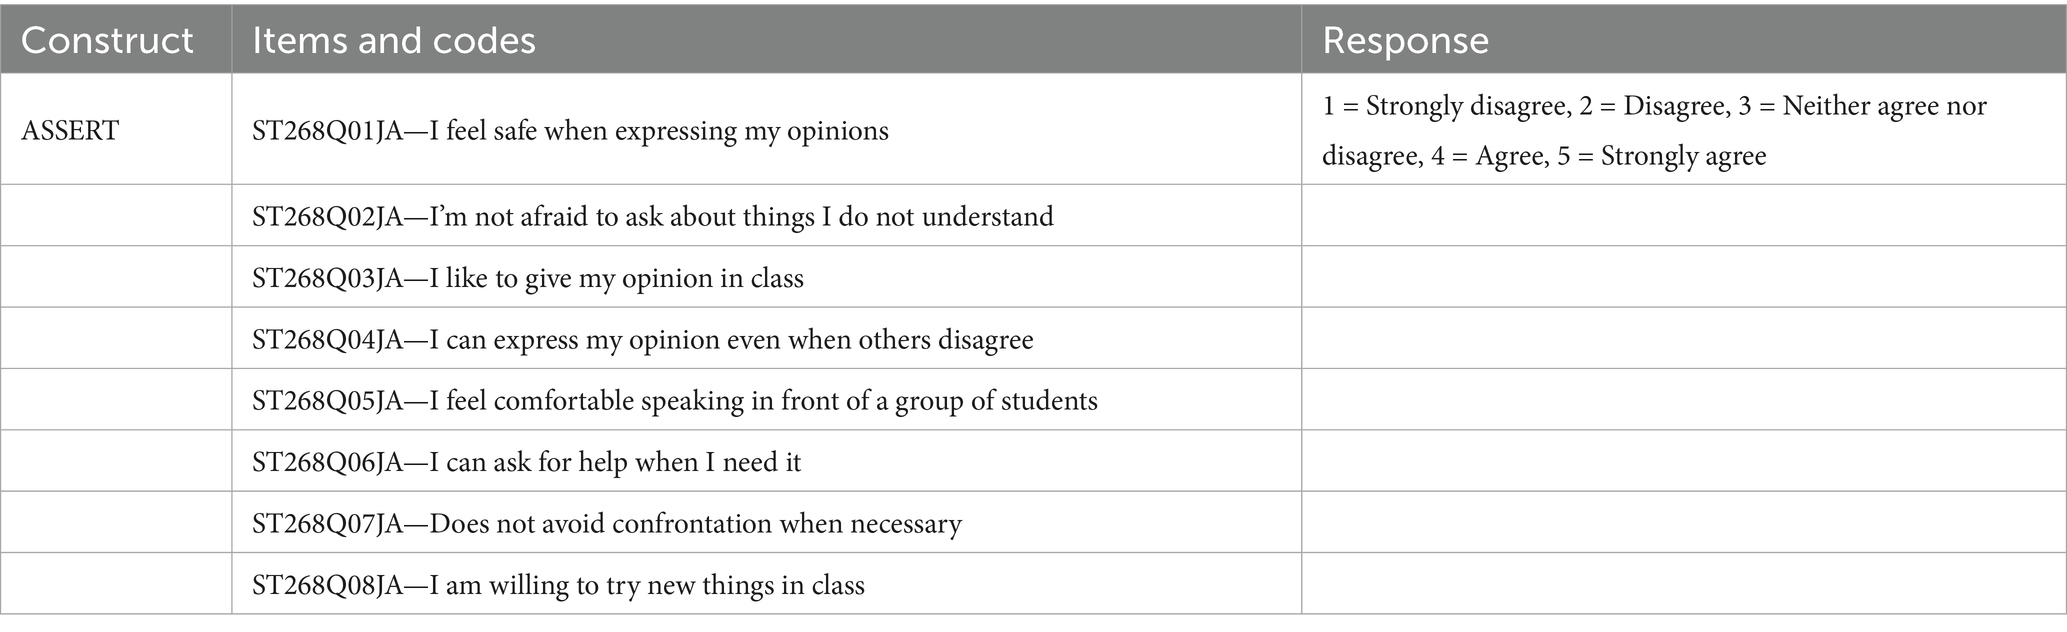Click empty Response cell beside ST268Q08JA
This screenshot has height=632, width=2067.
click(1683, 585)
